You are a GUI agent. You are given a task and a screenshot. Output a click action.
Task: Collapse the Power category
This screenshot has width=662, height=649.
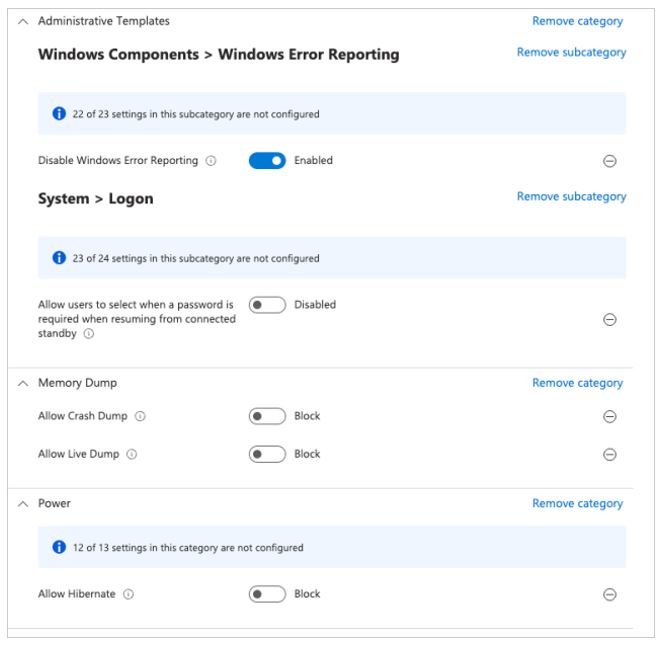coord(23,504)
